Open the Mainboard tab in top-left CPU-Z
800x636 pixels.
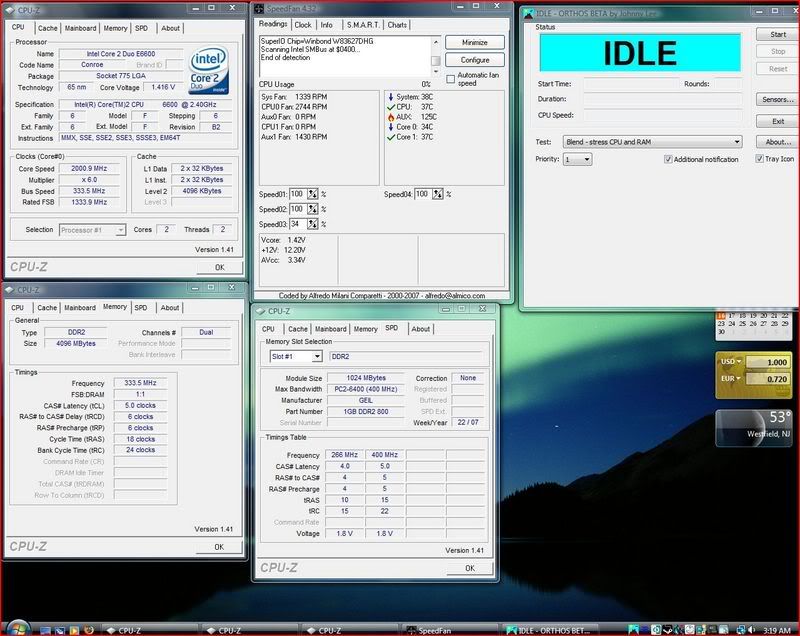pos(80,28)
